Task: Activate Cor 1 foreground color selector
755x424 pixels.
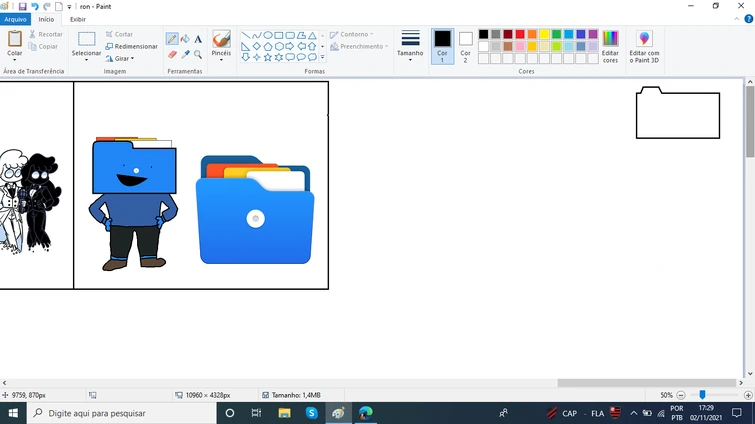Action: [442, 45]
